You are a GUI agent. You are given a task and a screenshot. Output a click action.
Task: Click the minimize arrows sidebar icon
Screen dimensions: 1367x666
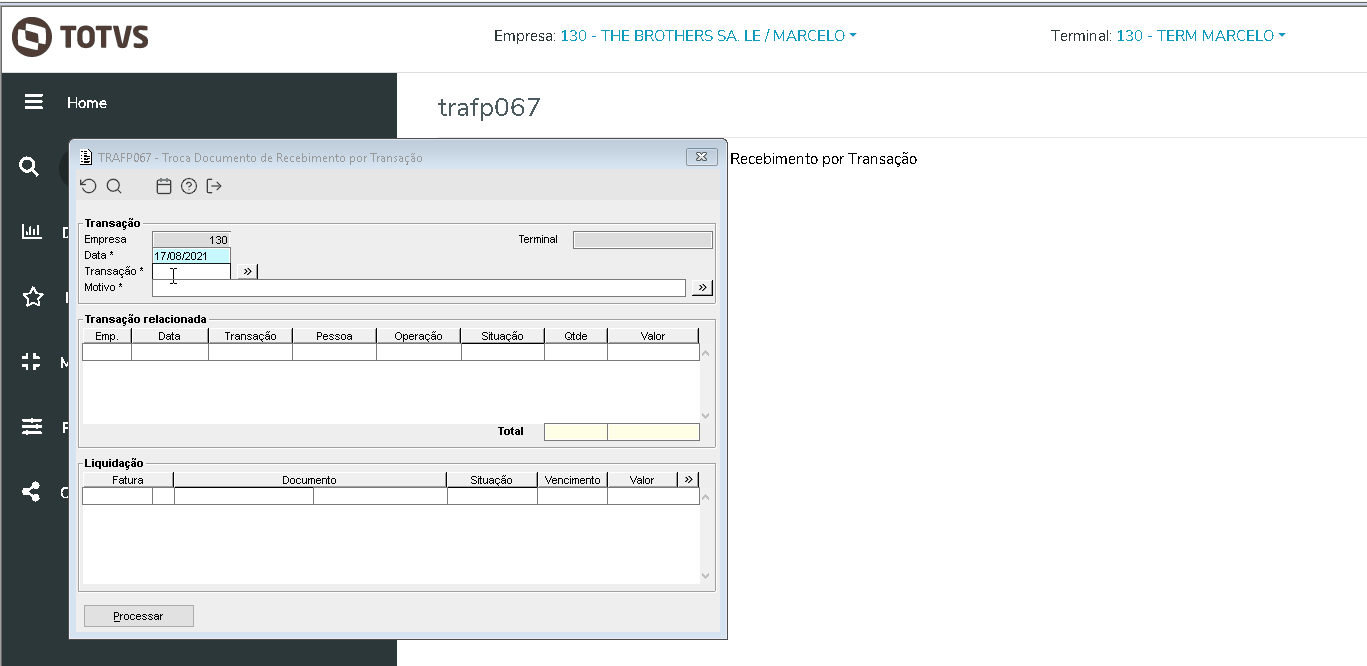pyautogui.click(x=32, y=362)
